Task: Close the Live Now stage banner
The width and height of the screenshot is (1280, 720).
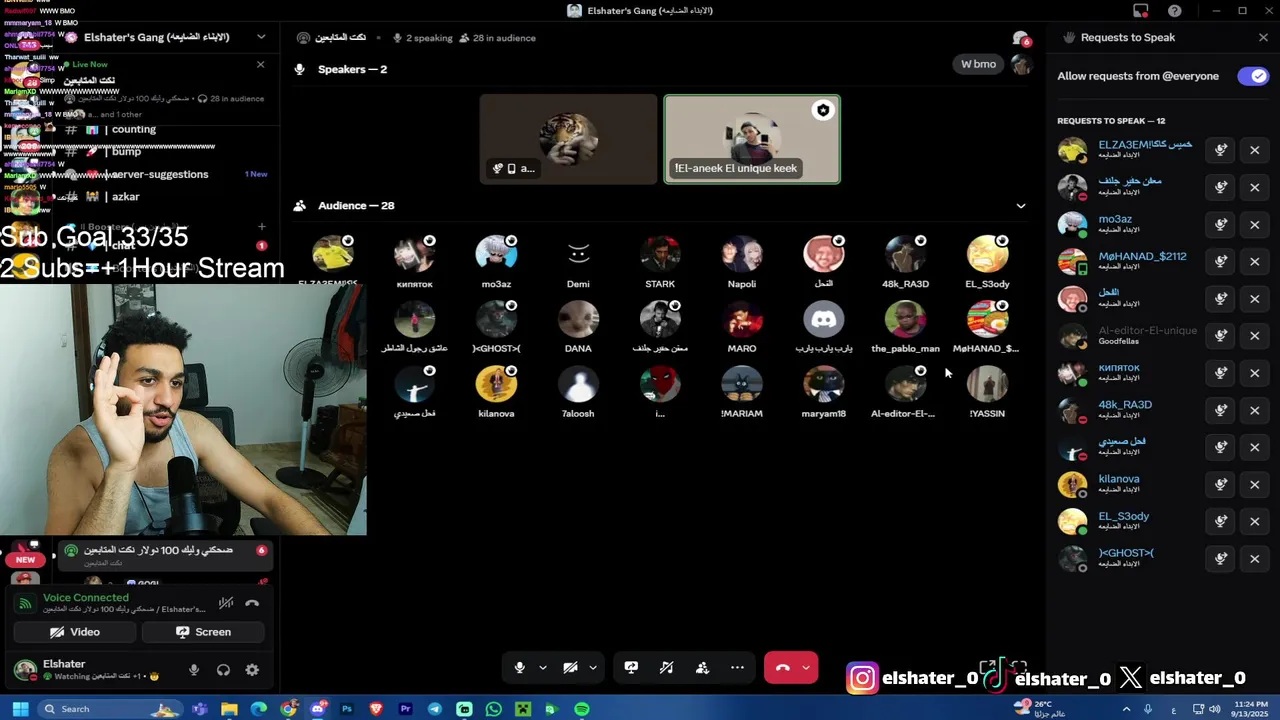Action: click(x=261, y=65)
